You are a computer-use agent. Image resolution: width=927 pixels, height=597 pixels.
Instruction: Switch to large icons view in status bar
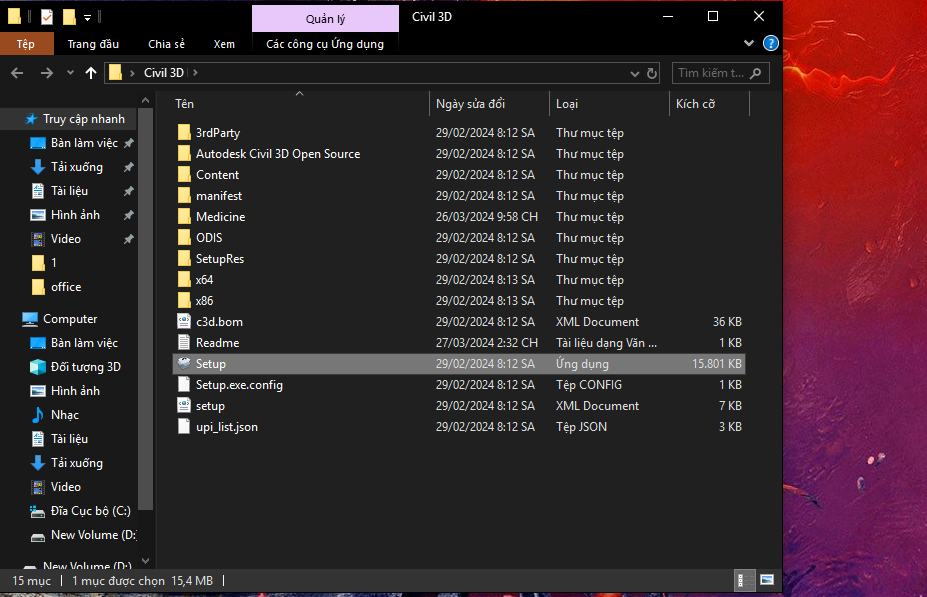767,580
